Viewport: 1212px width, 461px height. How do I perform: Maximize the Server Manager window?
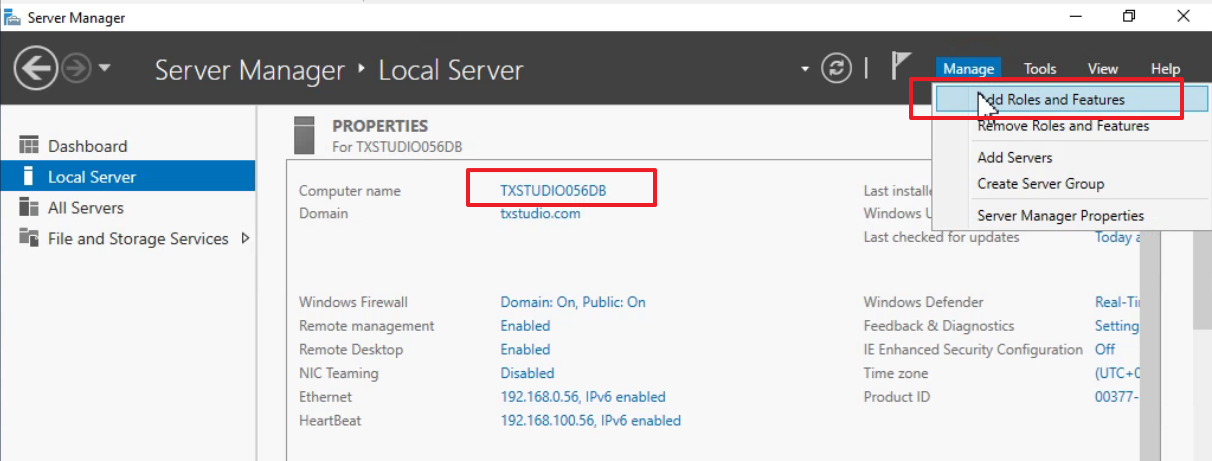1129,16
